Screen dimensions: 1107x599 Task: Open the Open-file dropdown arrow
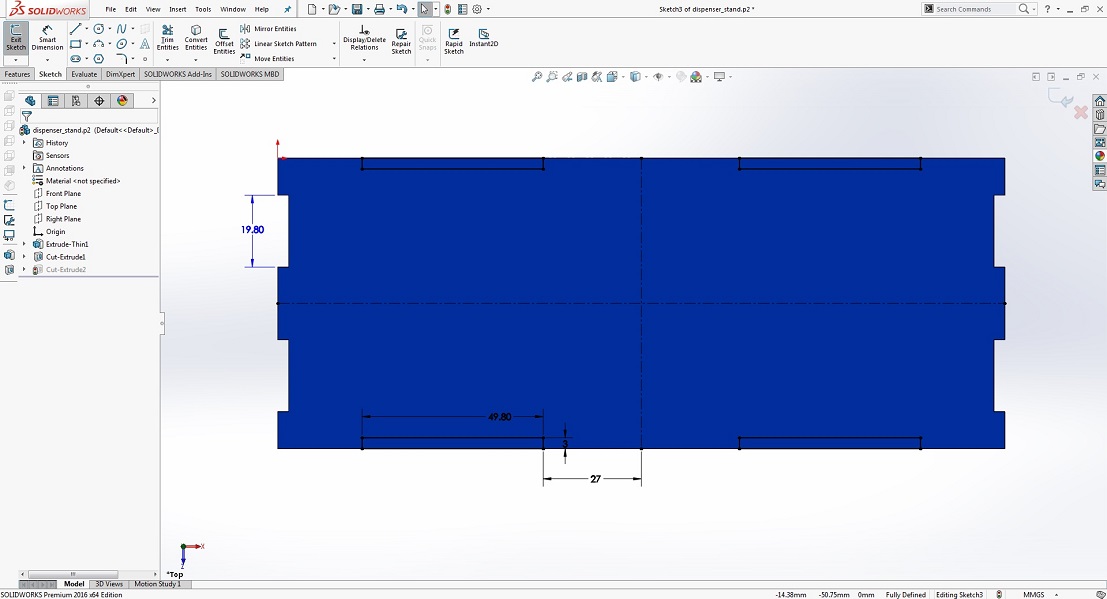click(x=345, y=9)
